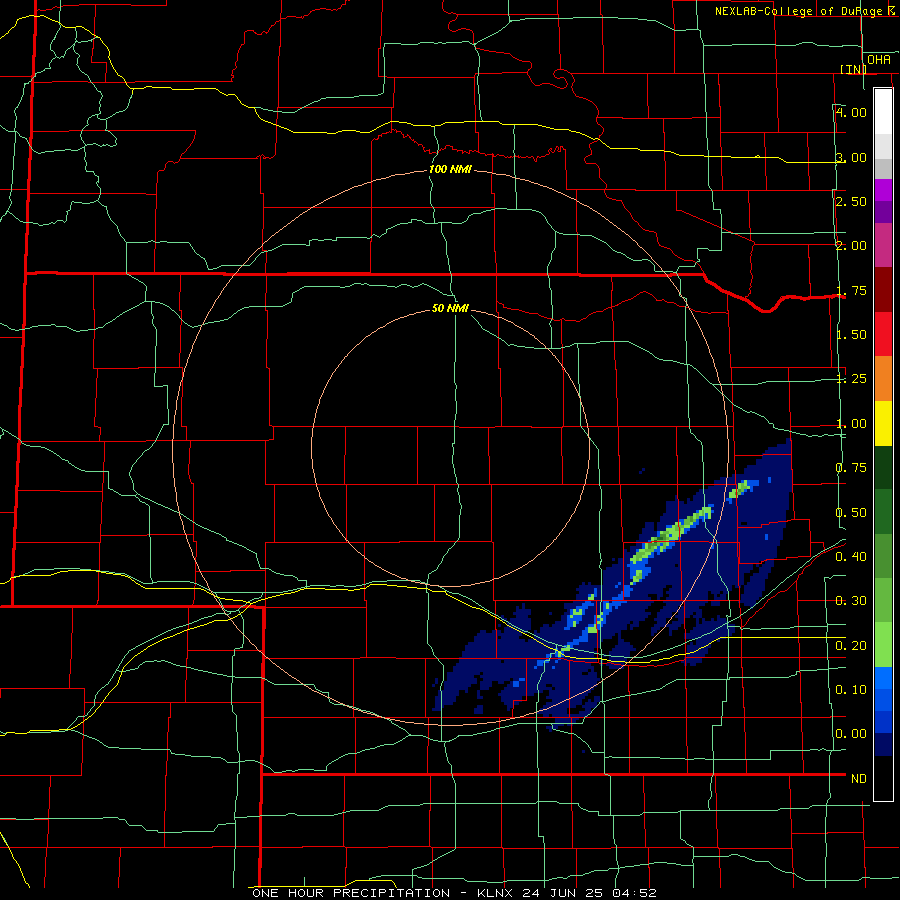
Task: Select the 50 NMI range ring label
Action: (x=451, y=308)
